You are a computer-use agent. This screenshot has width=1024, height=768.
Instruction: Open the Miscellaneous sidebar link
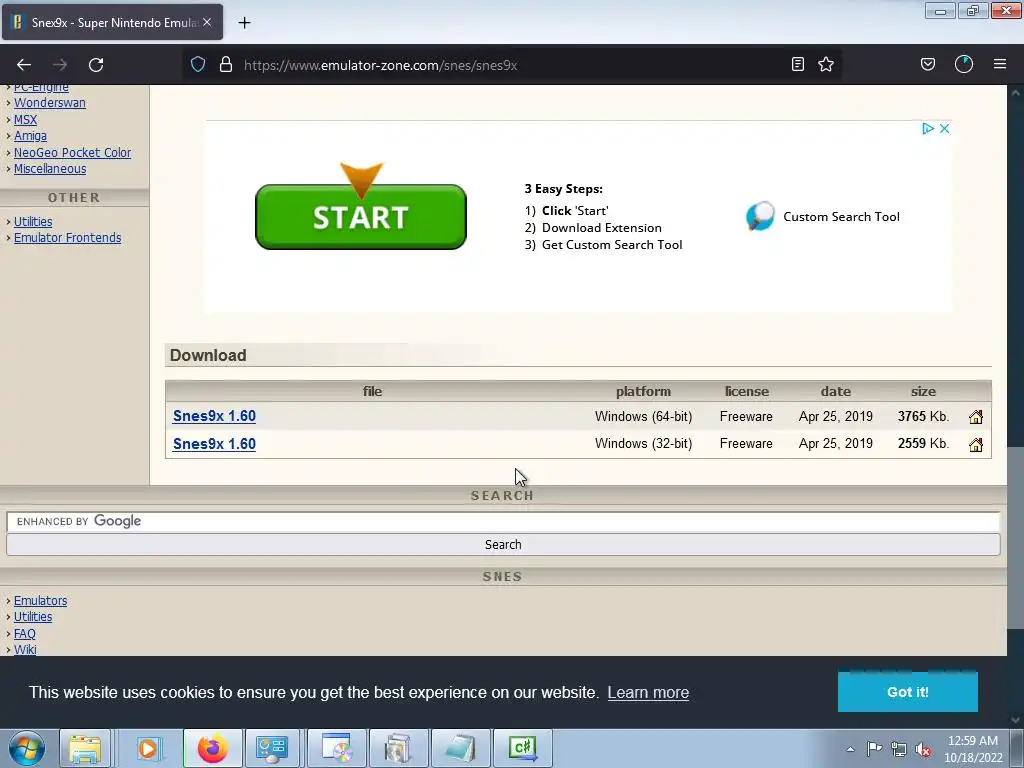50,168
